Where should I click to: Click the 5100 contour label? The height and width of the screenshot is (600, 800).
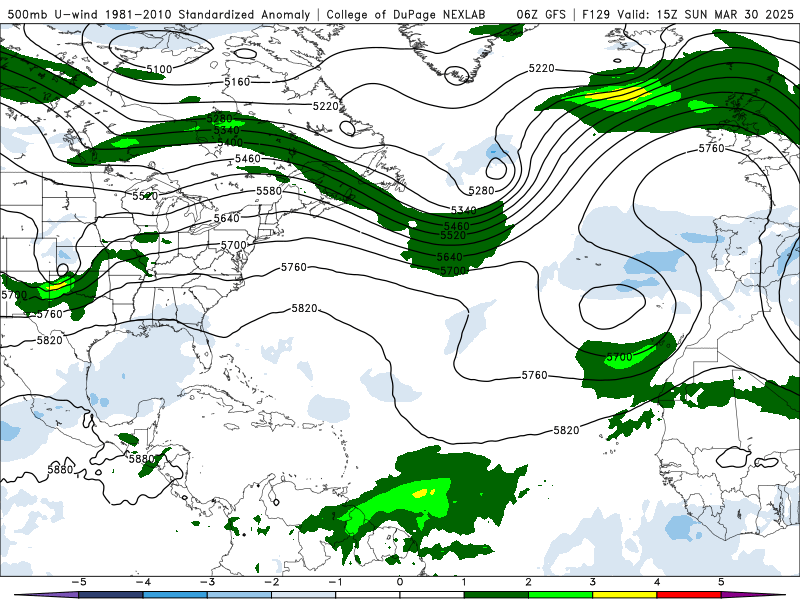159,69
